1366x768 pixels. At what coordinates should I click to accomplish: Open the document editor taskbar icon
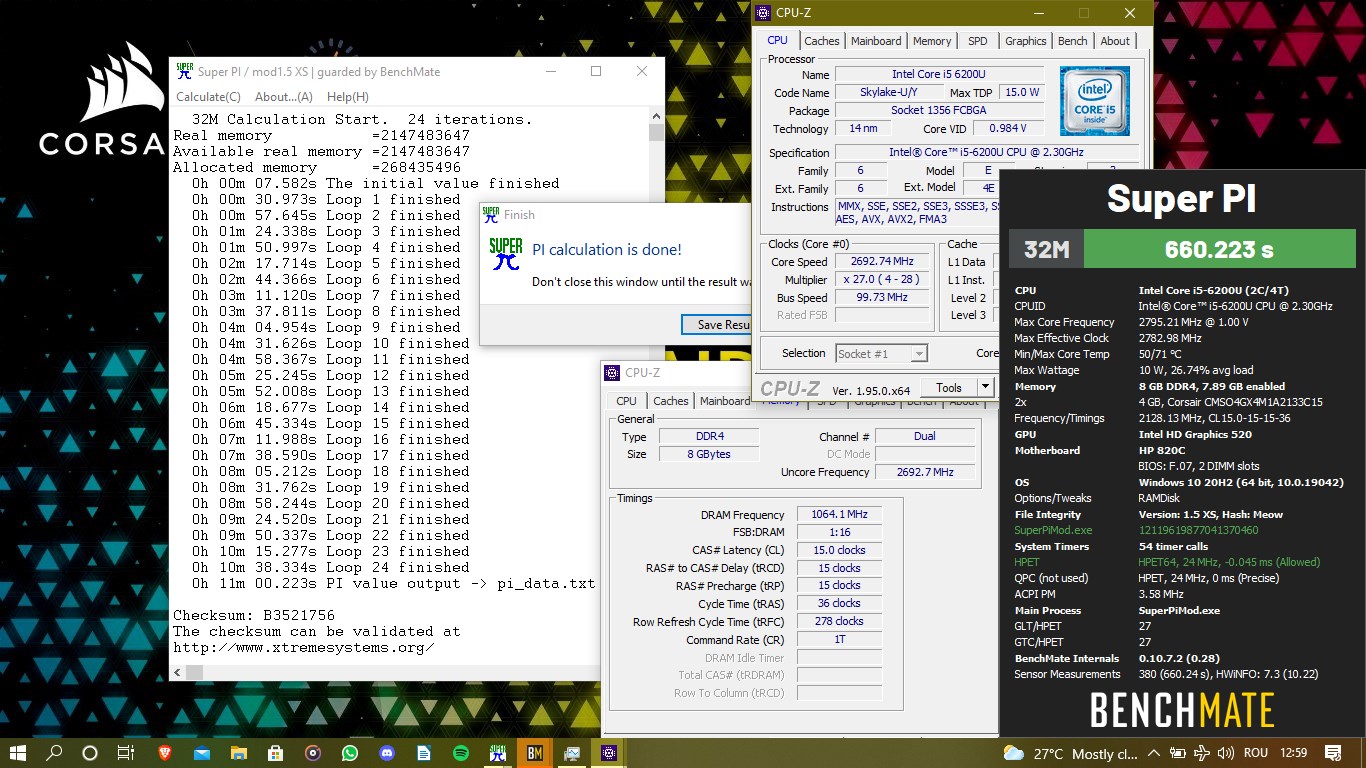[423, 753]
